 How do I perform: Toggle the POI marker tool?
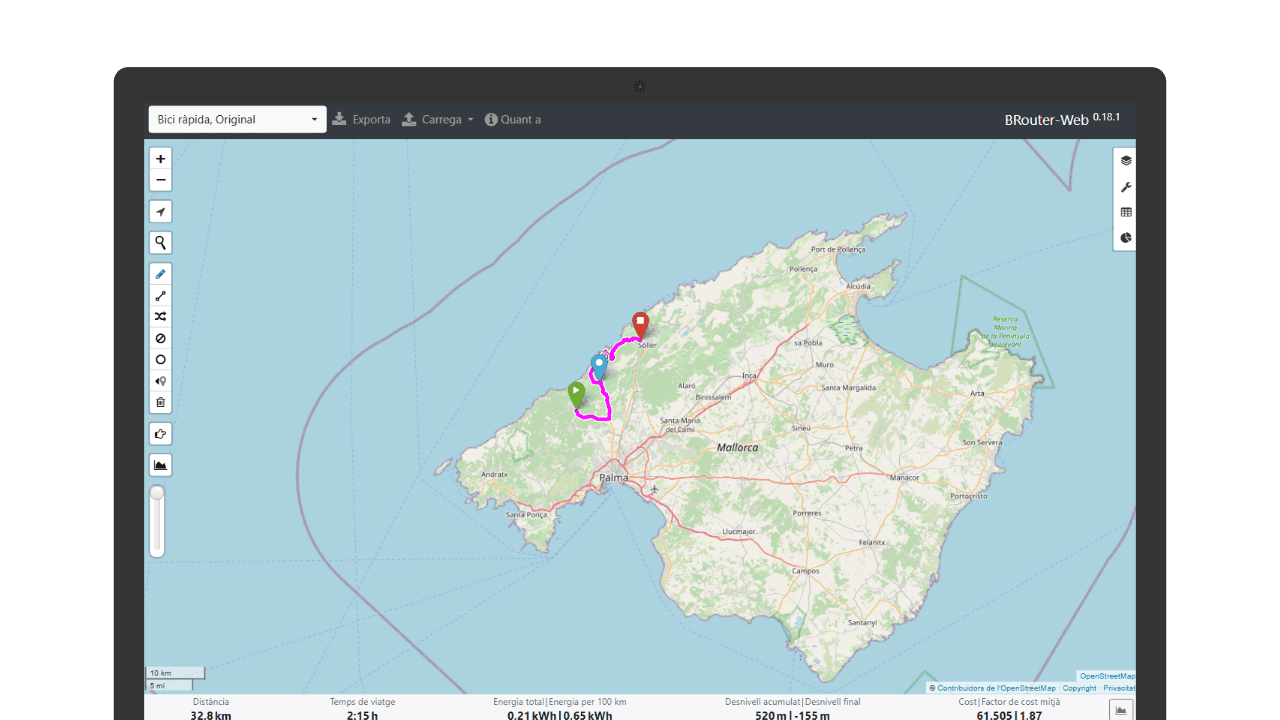pyautogui.click(x=160, y=381)
